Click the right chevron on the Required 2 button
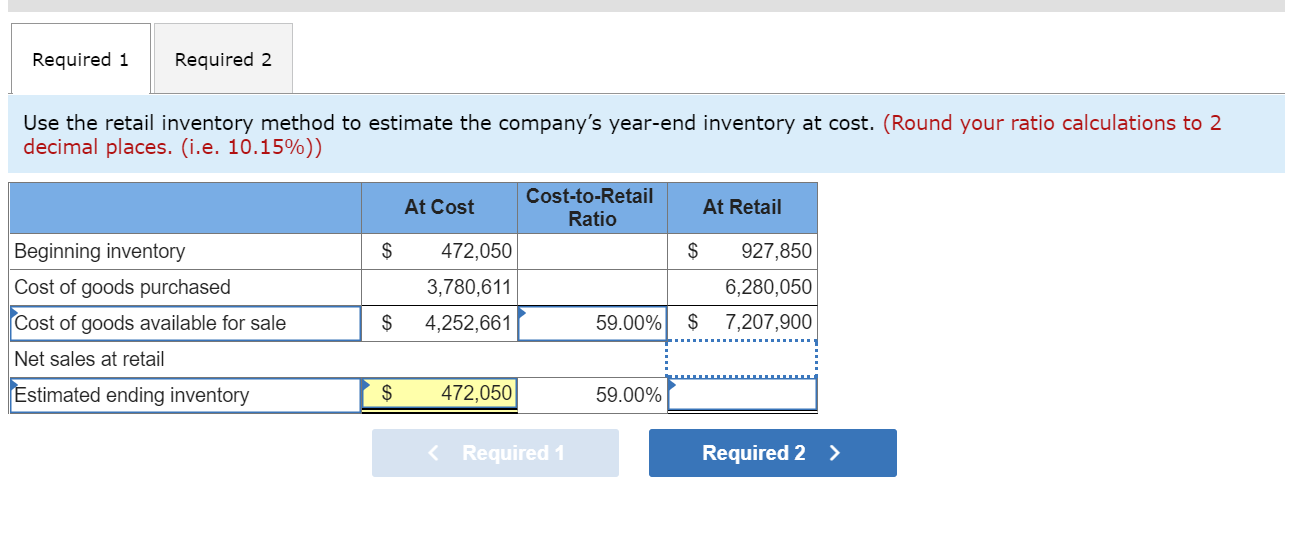This screenshot has width=1305, height=537. (x=835, y=453)
